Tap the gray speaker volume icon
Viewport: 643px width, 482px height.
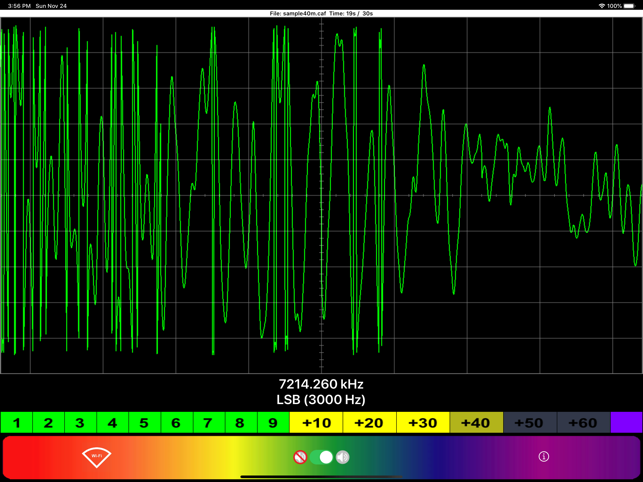click(342, 457)
